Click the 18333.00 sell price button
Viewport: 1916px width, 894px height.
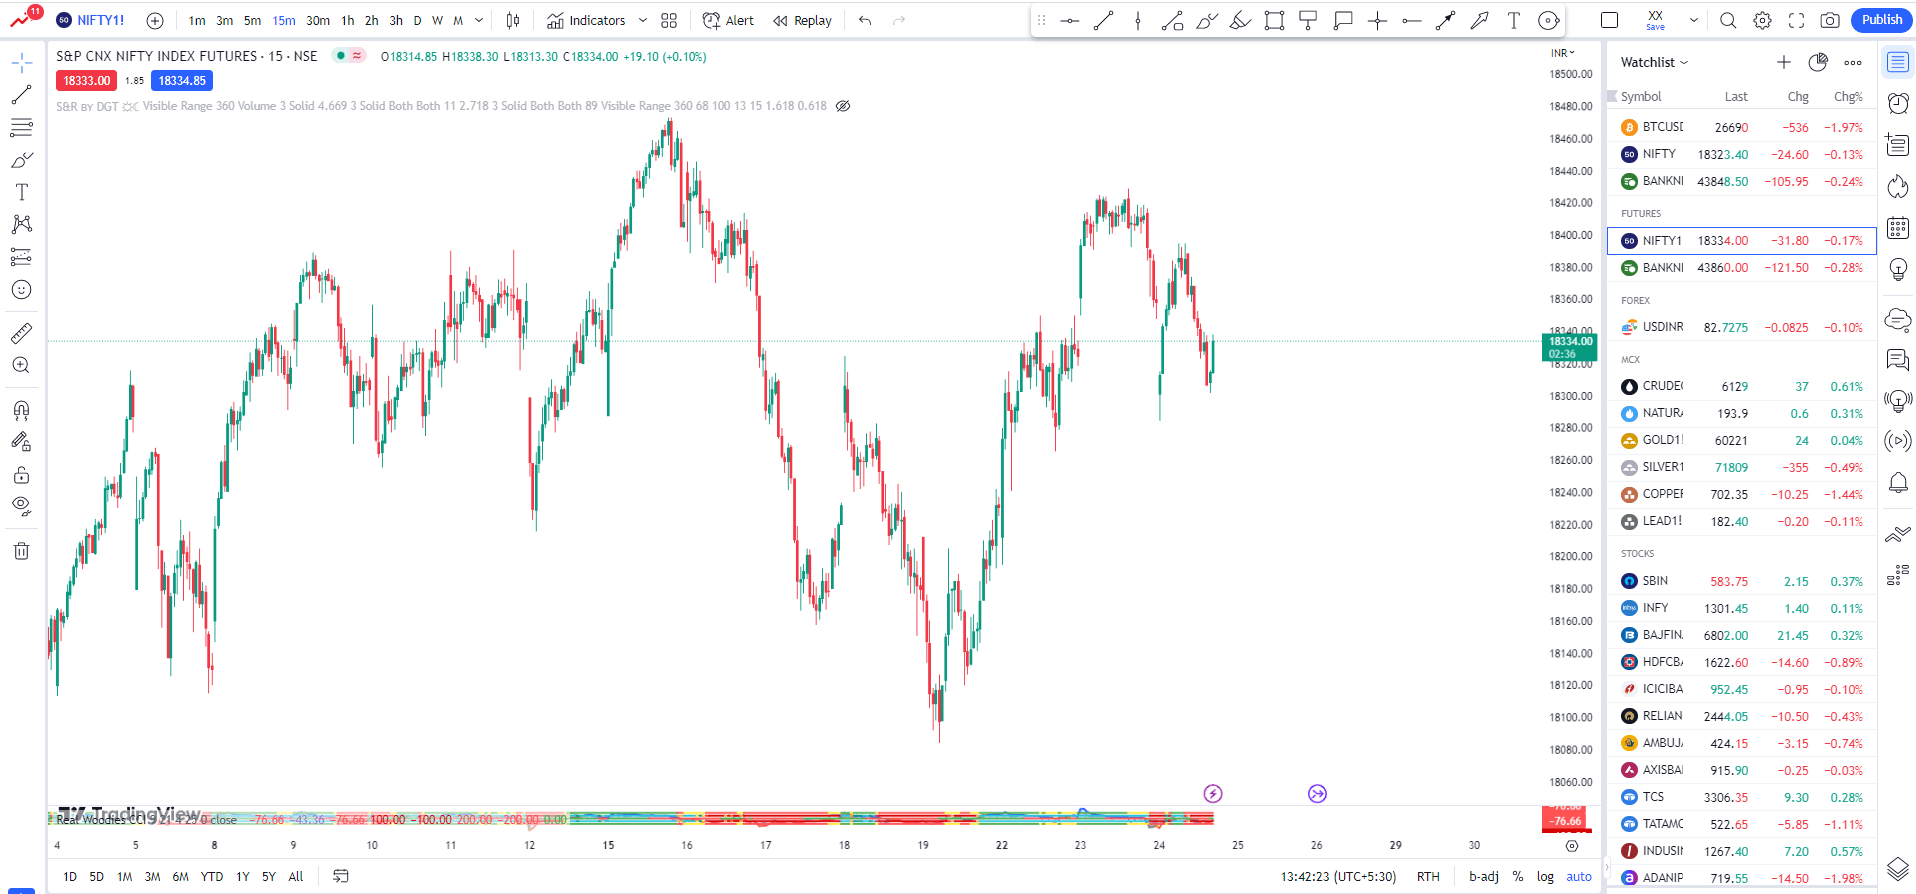click(86, 81)
